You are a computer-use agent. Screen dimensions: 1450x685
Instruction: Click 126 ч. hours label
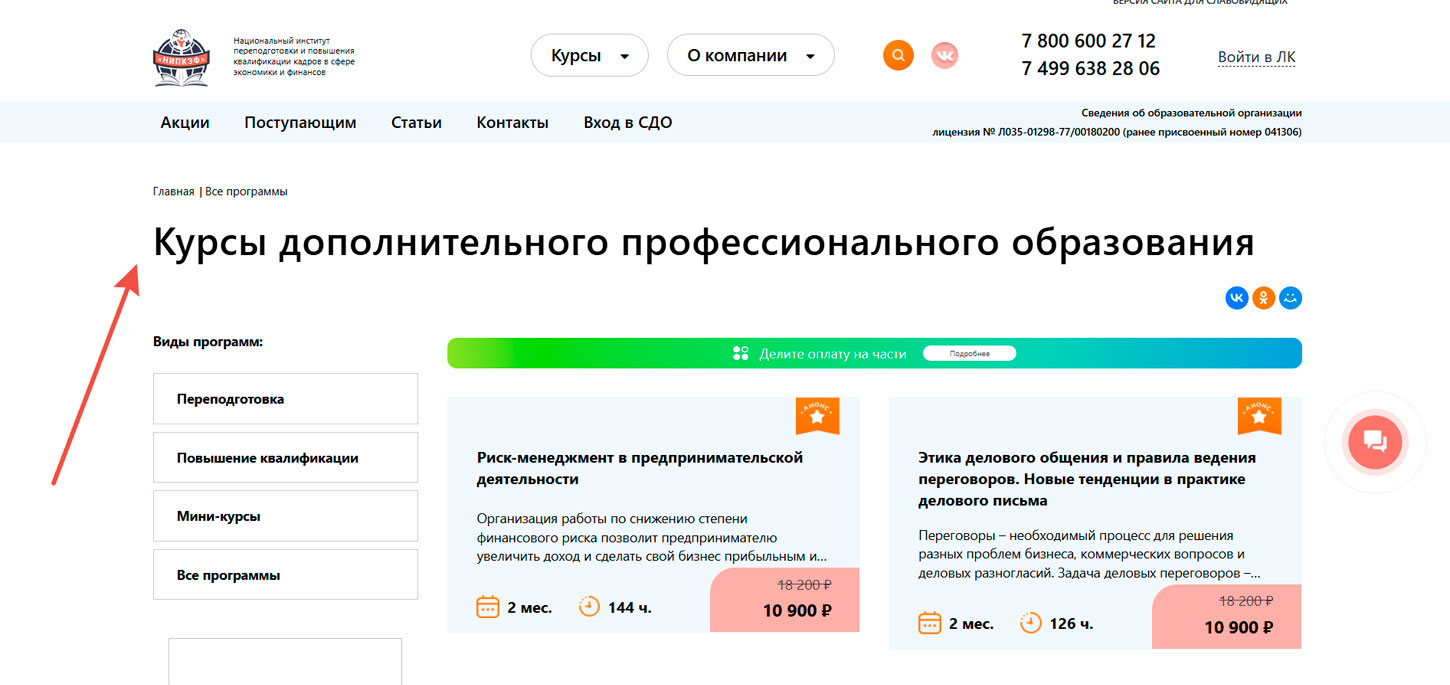[x=1071, y=623]
